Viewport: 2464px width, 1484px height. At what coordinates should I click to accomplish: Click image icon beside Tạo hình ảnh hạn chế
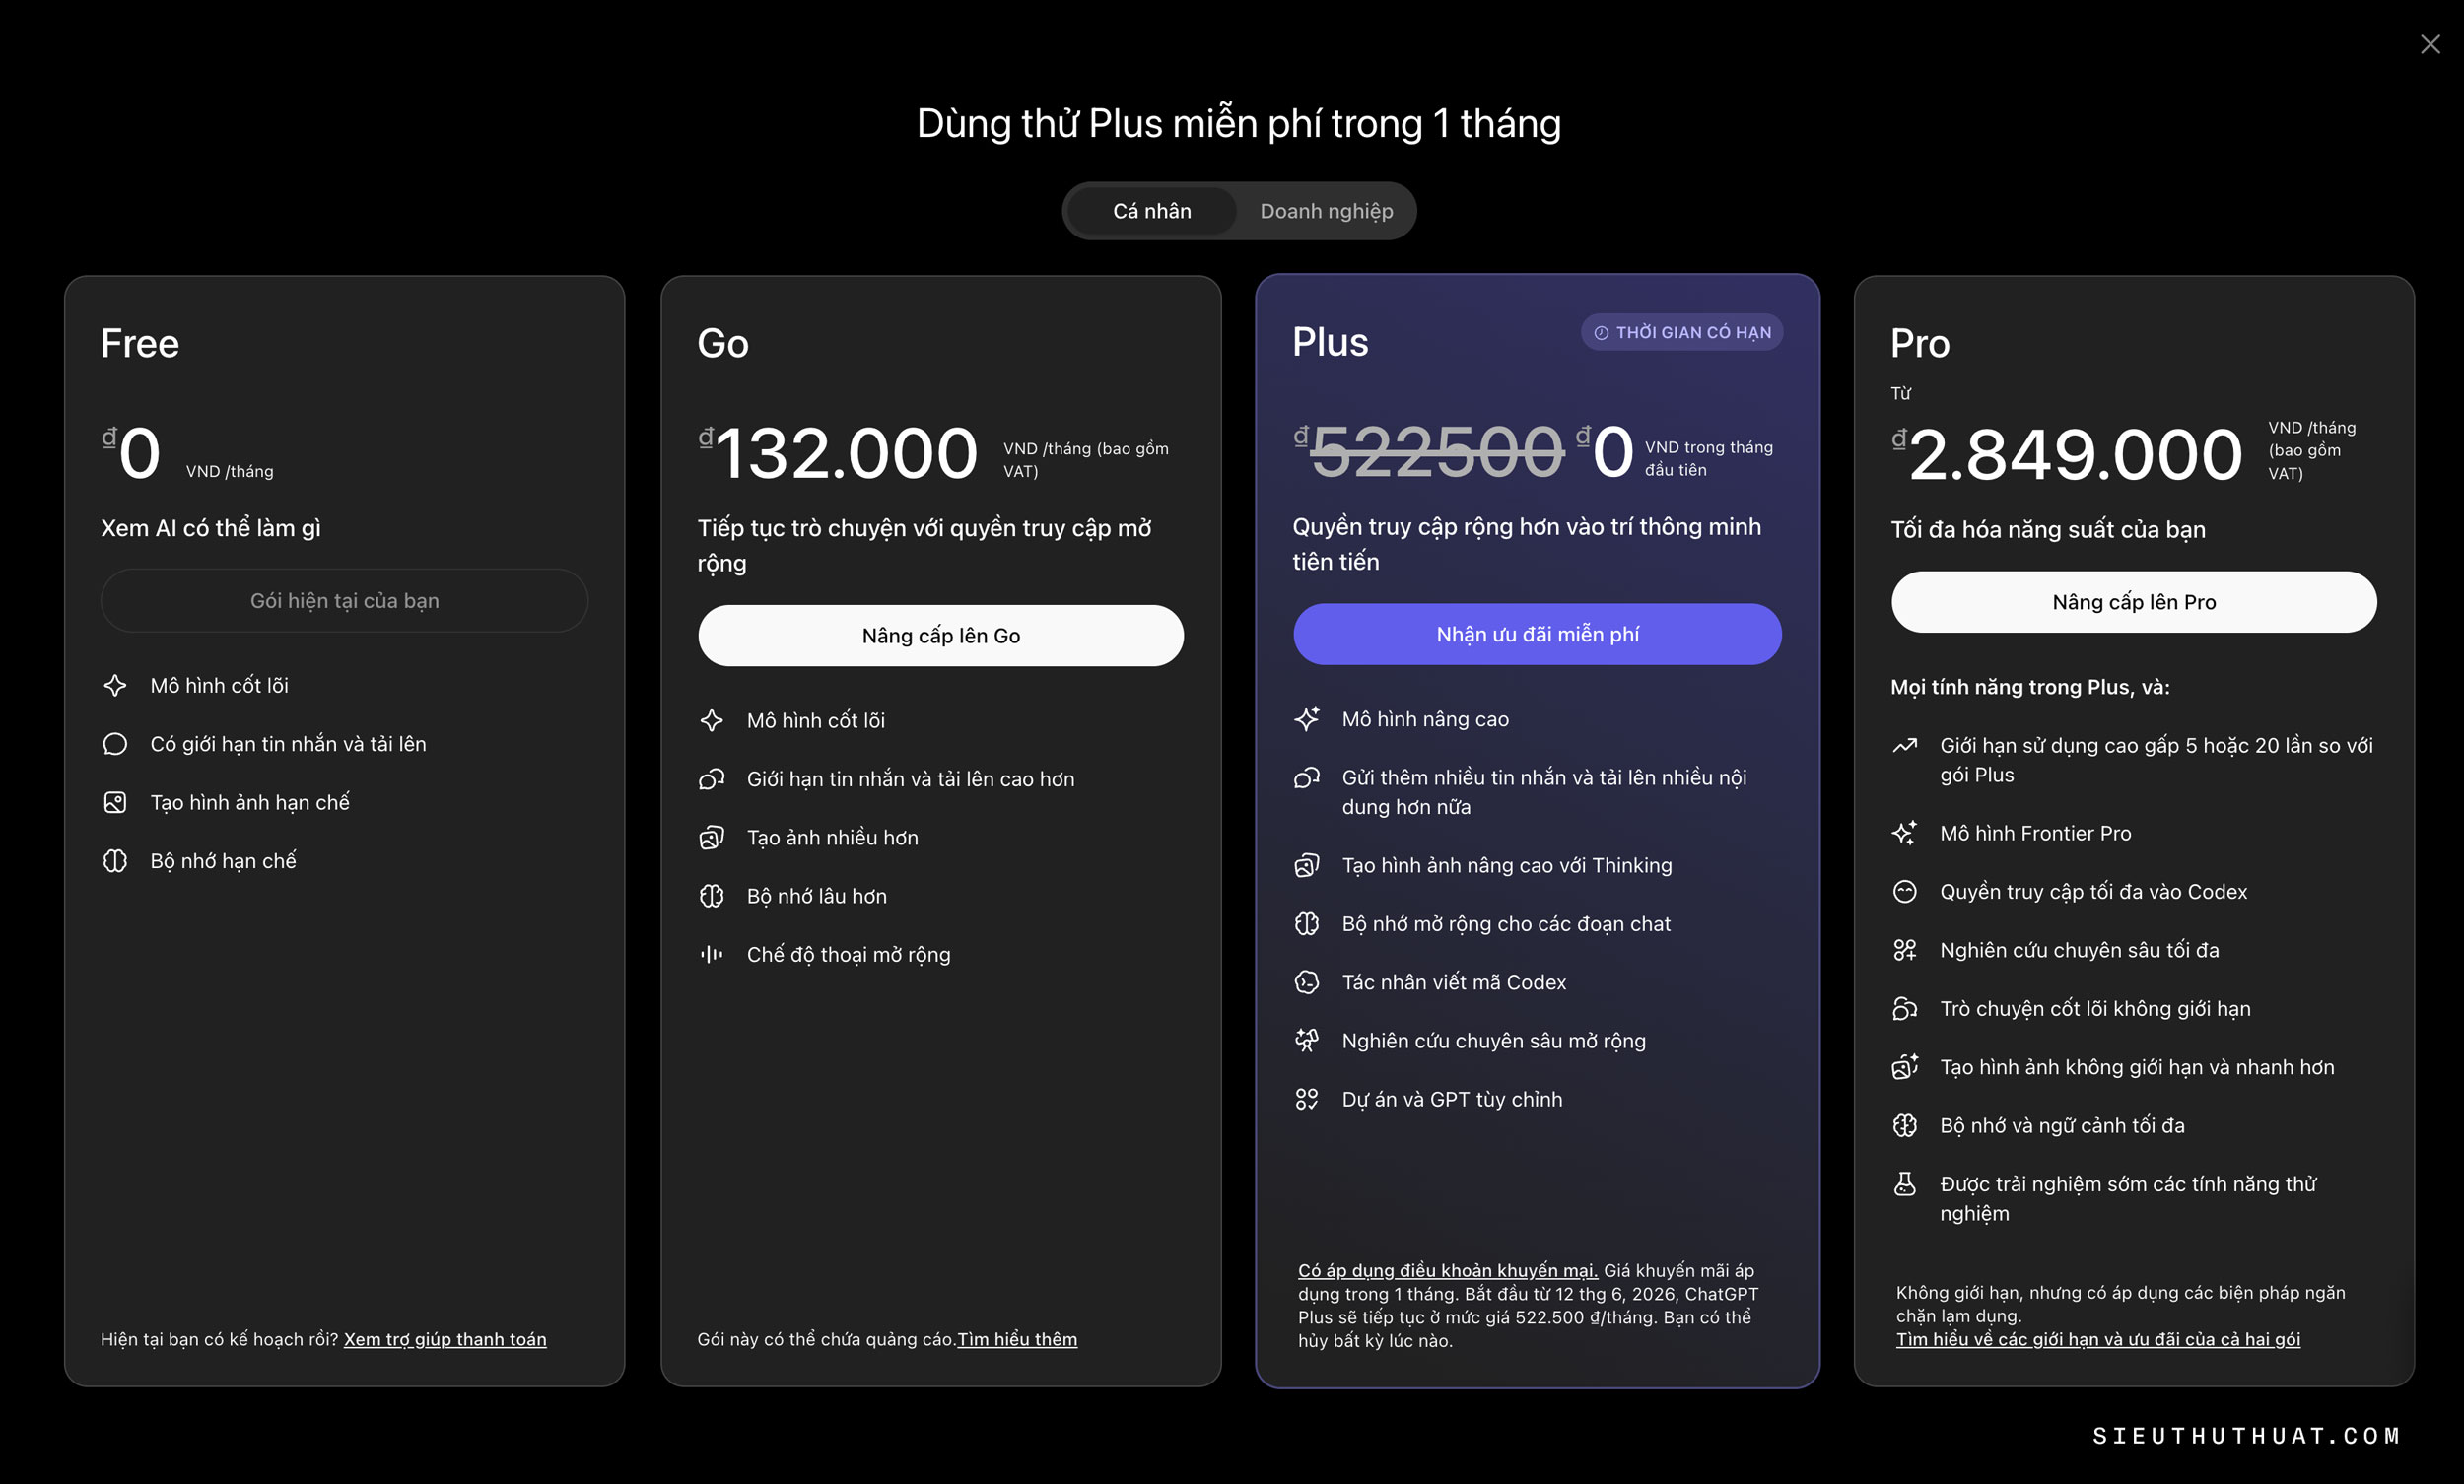115,802
